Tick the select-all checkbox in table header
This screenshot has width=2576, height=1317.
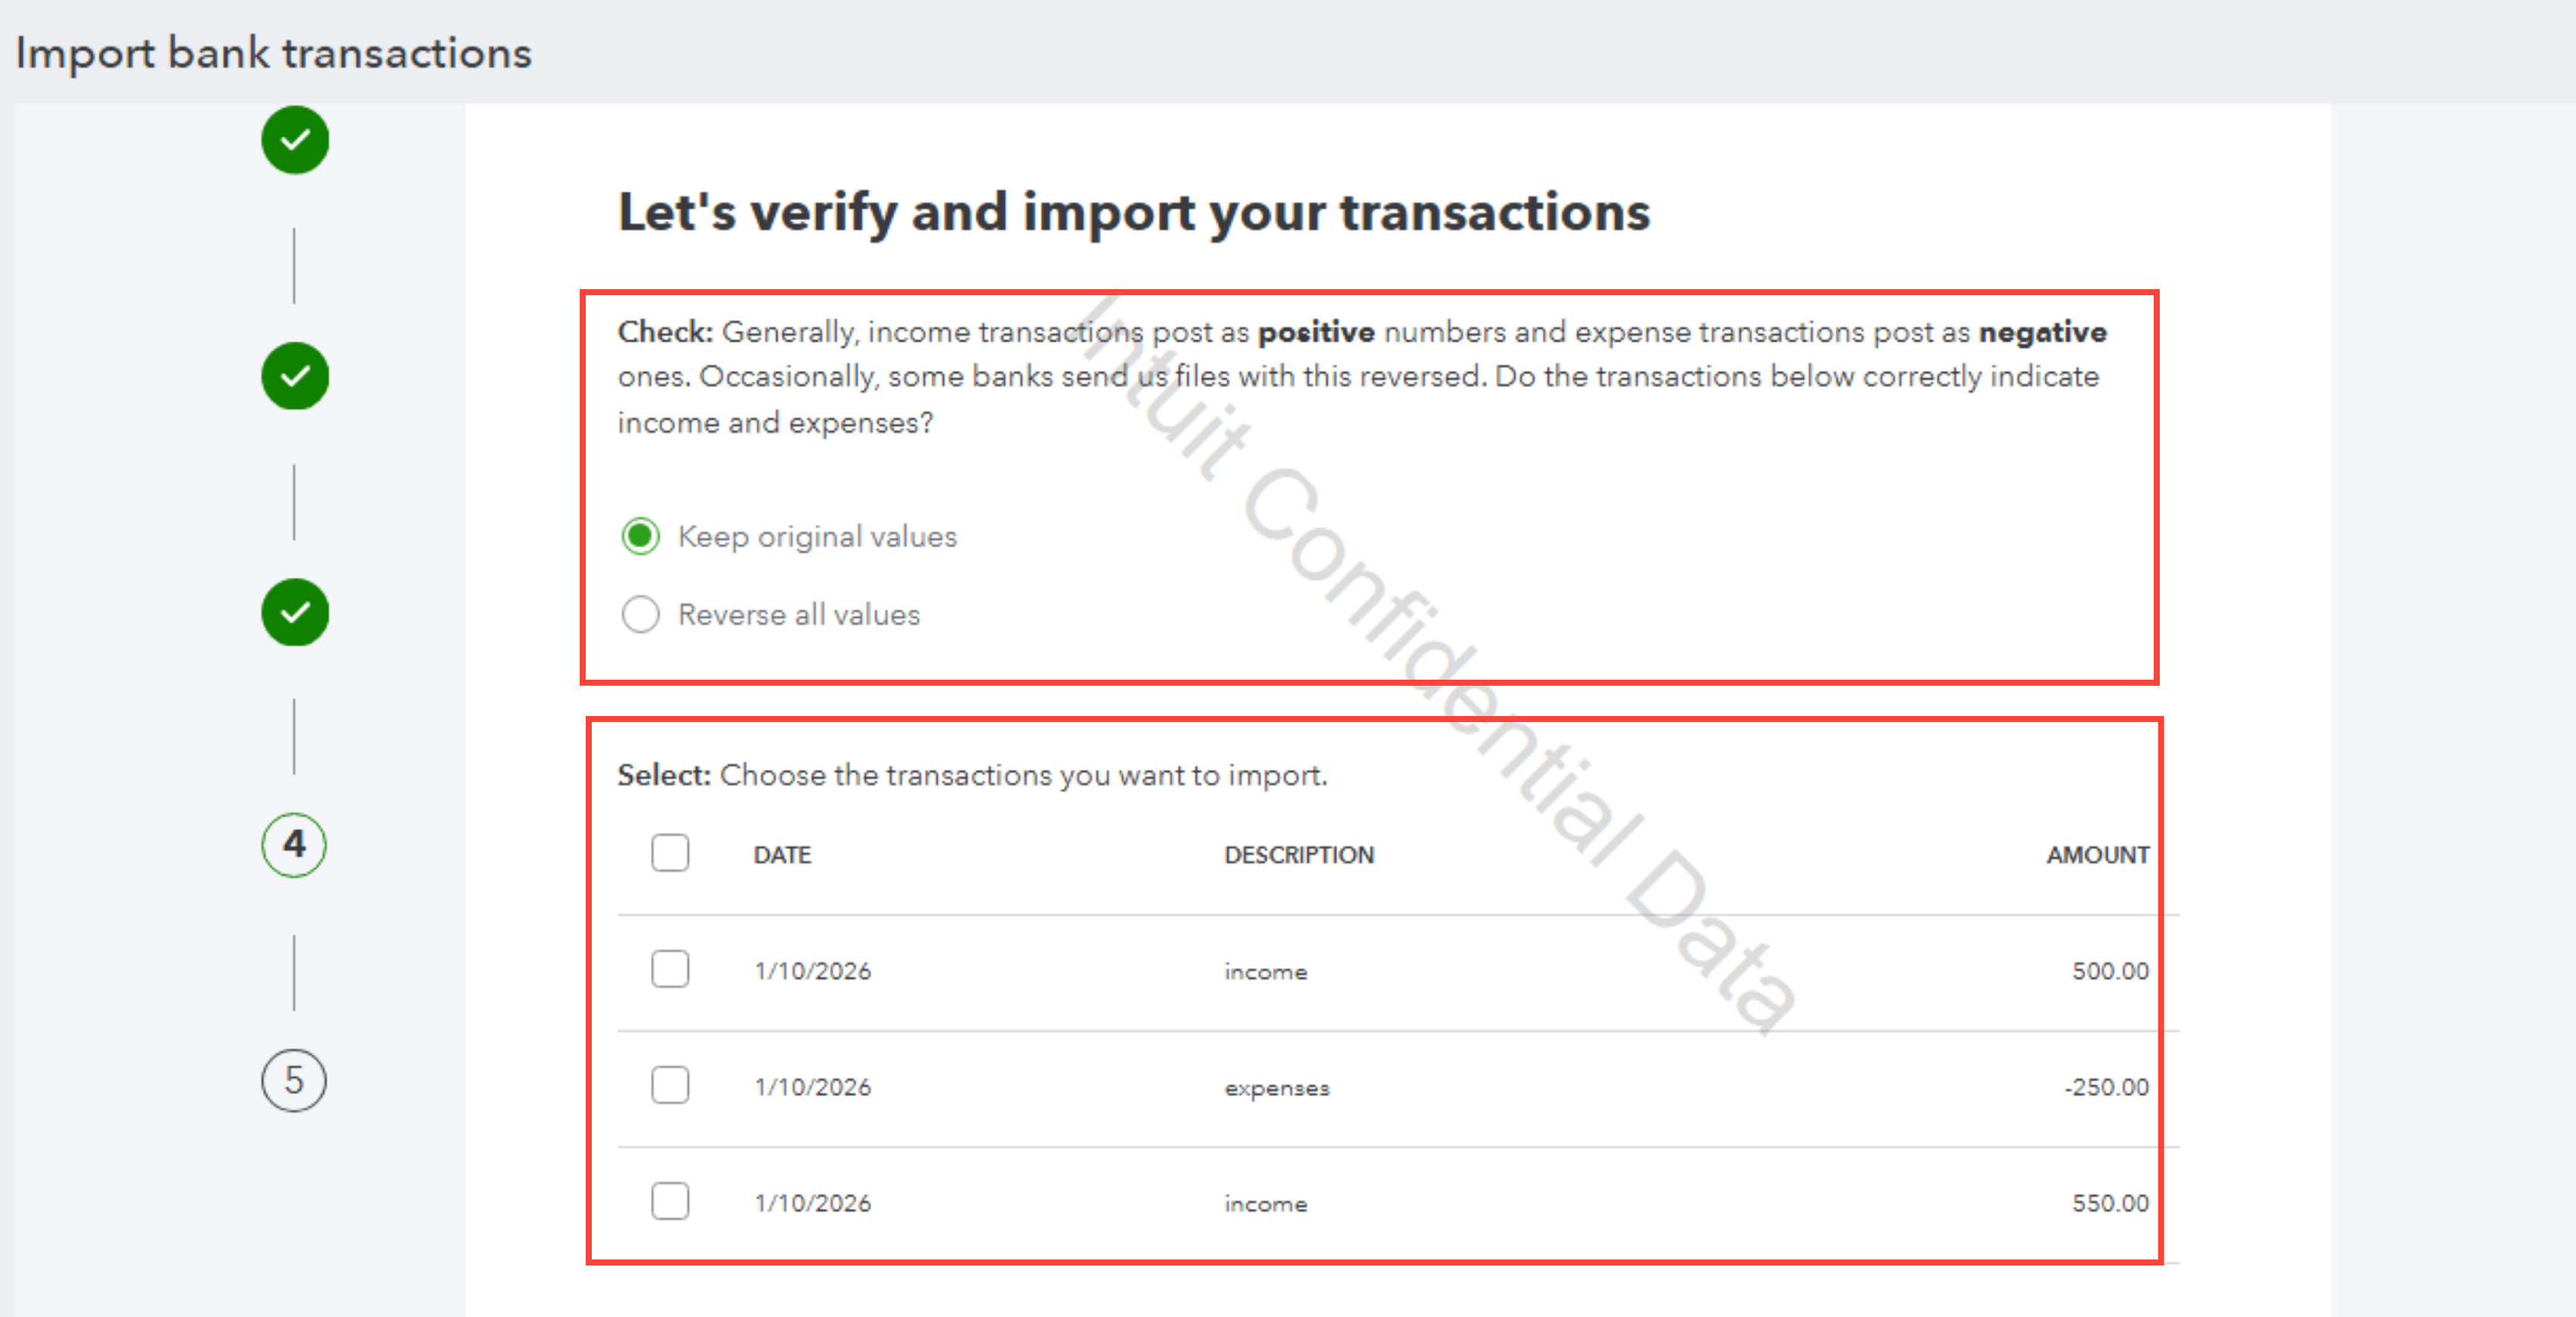point(670,853)
